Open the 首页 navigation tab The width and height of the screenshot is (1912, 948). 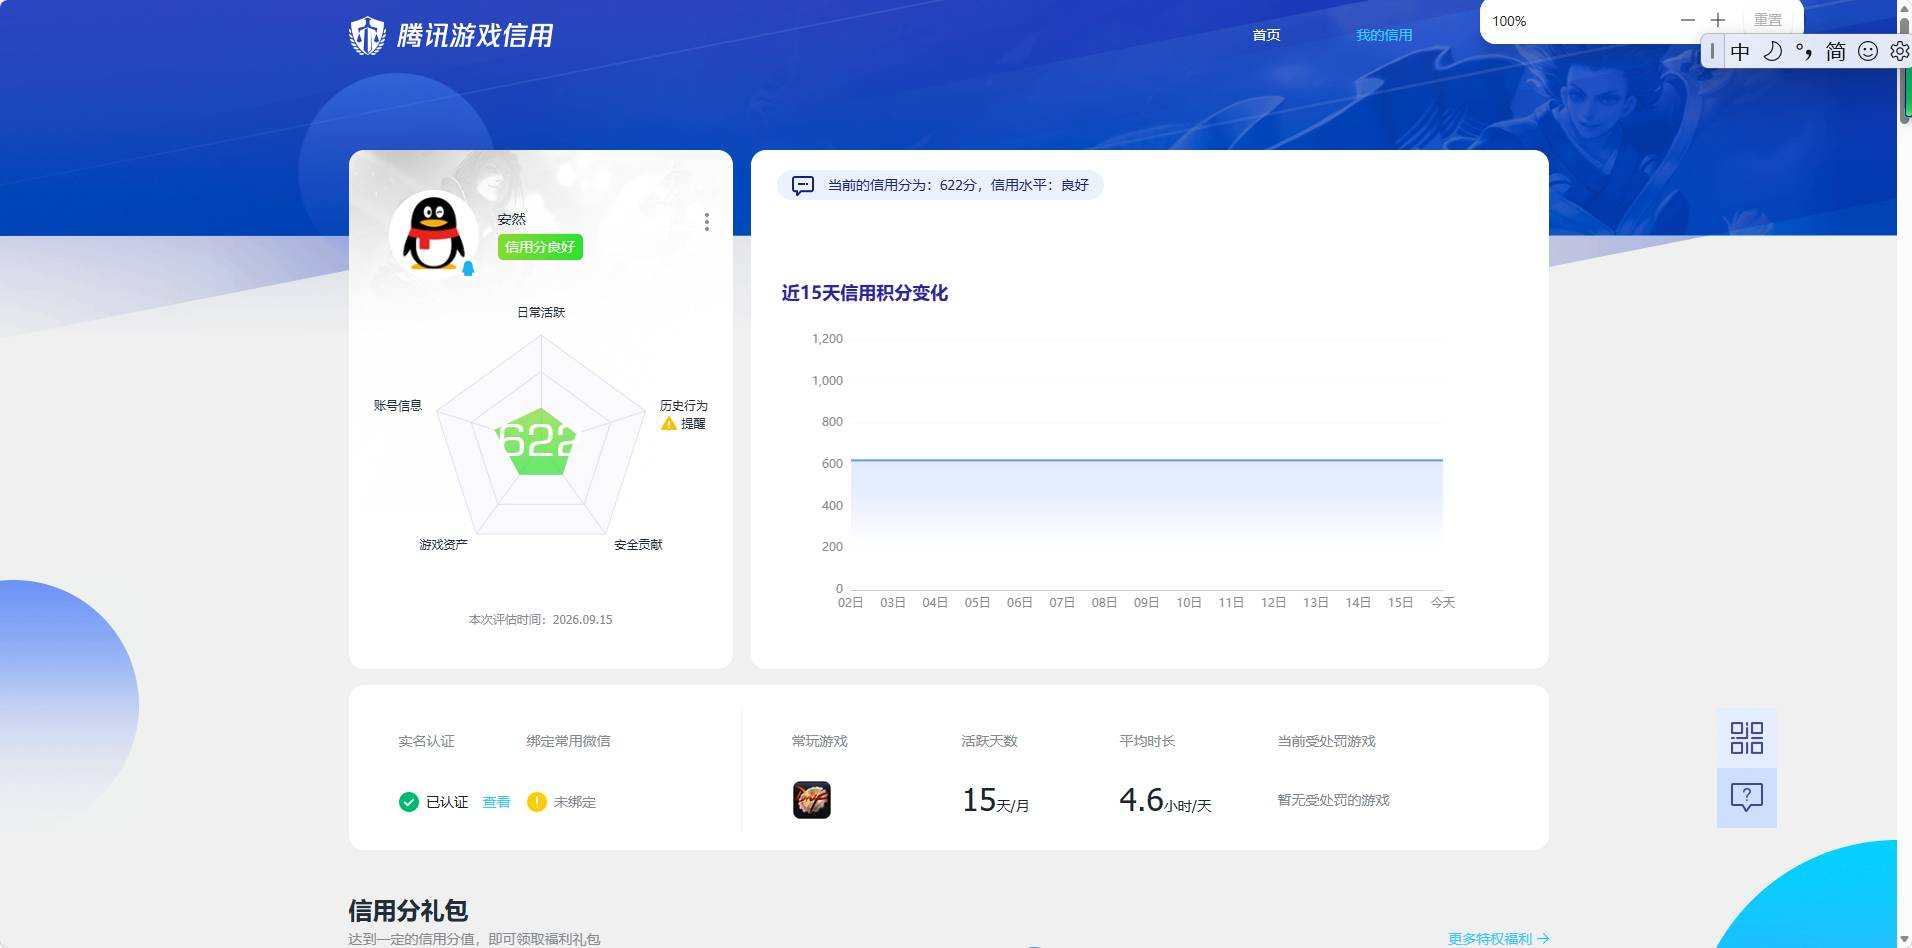point(1266,35)
